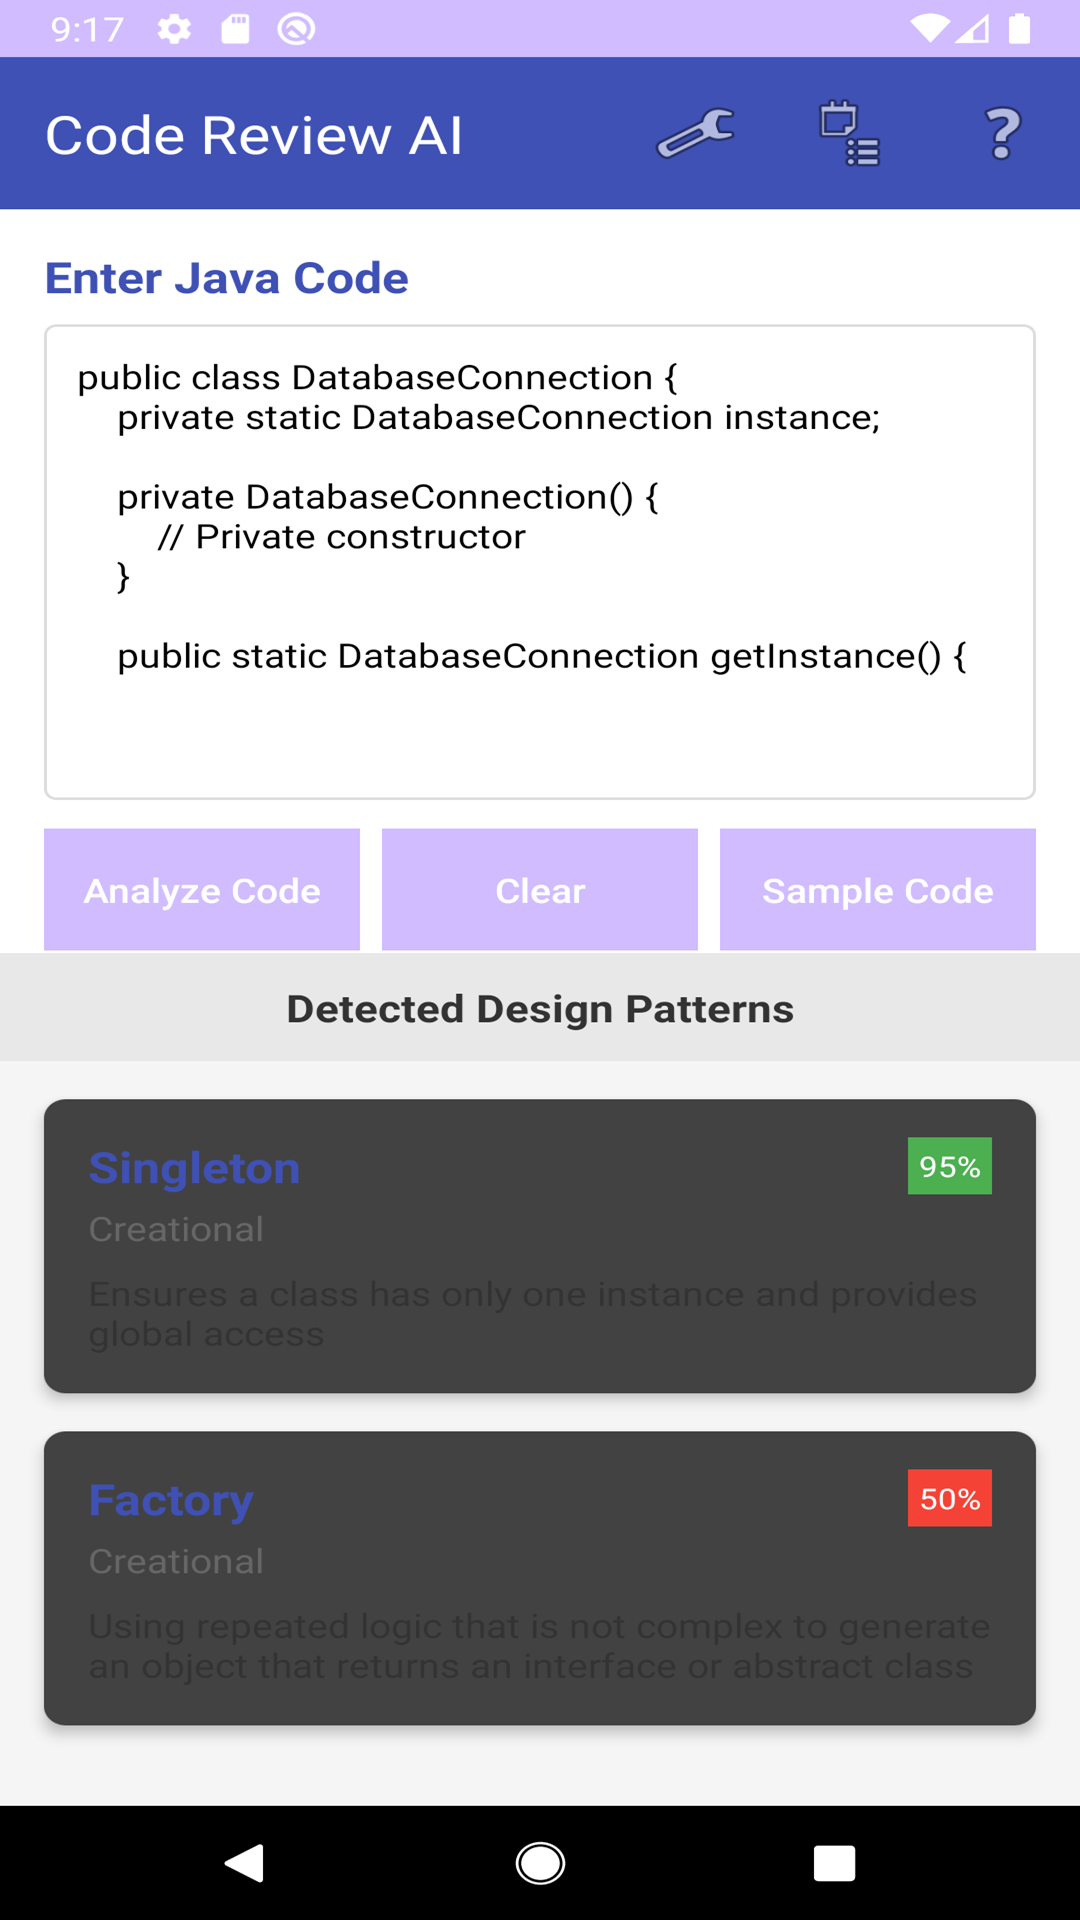Tap the 95% confidence badge

(949, 1166)
